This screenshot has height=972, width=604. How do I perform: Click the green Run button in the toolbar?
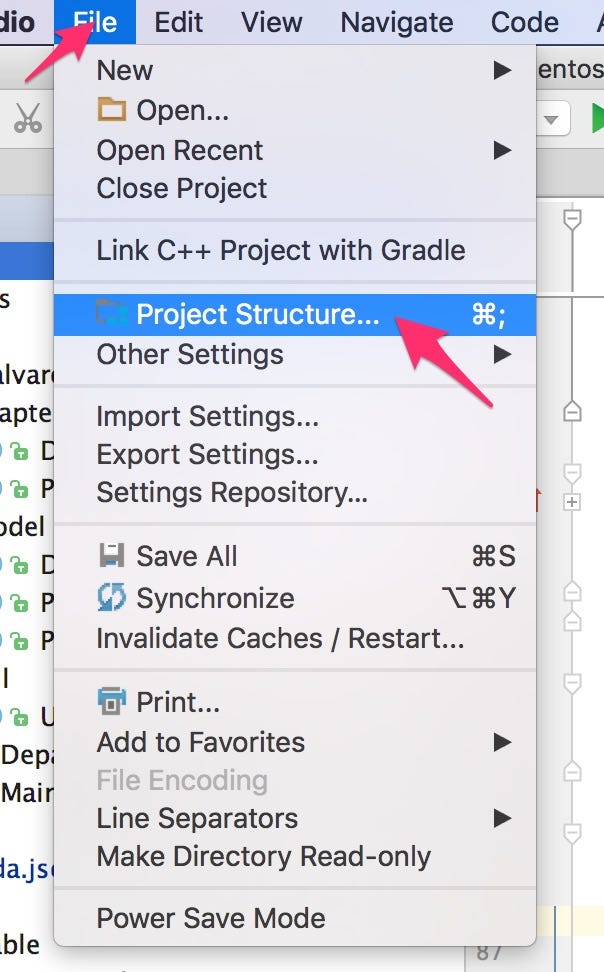[x=597, y=117]
